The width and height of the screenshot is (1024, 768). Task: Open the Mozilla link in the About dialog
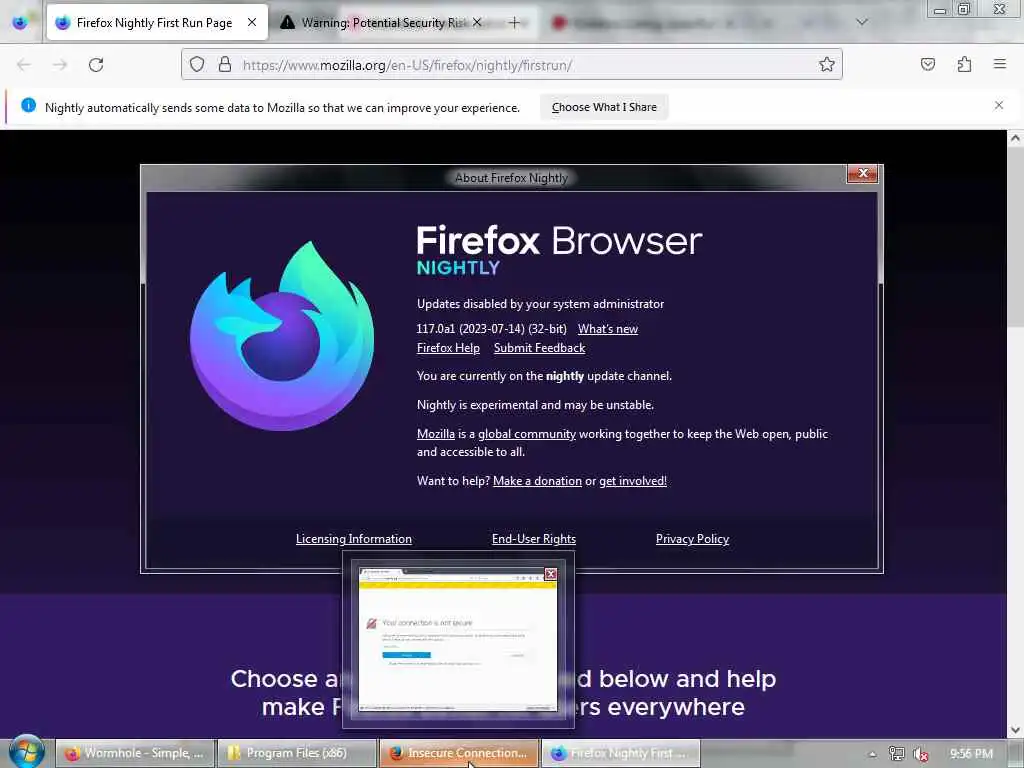(x=436, y=434)
